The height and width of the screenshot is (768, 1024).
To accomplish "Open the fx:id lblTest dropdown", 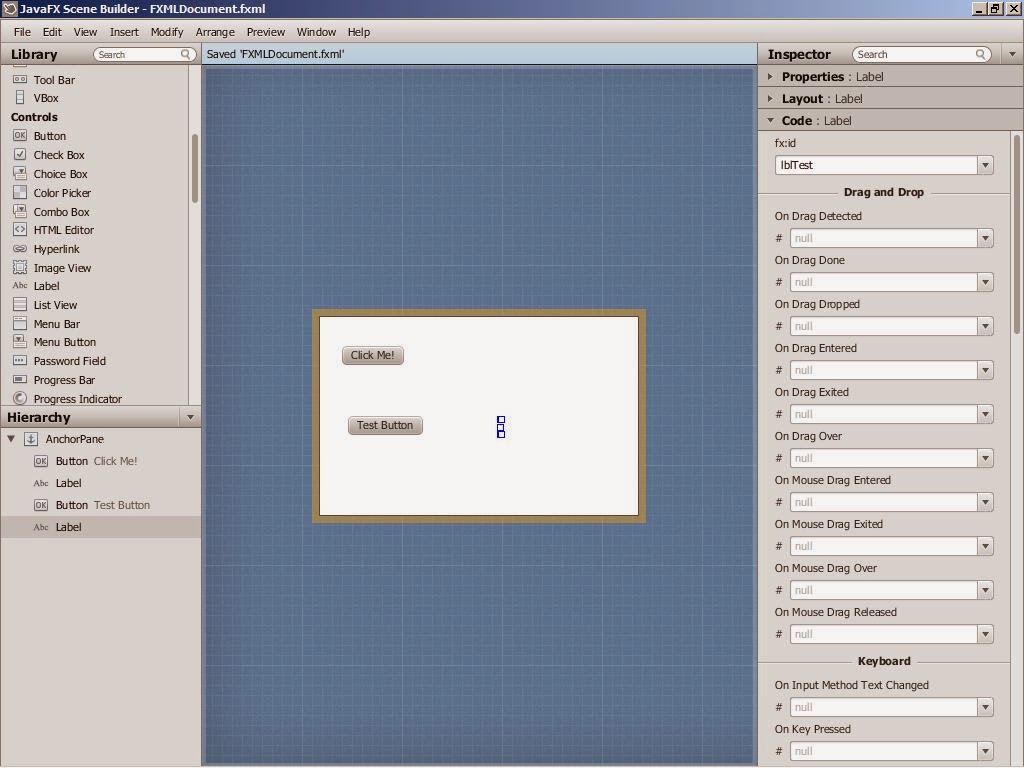I will pyautogui.click(x=985, y=165).
